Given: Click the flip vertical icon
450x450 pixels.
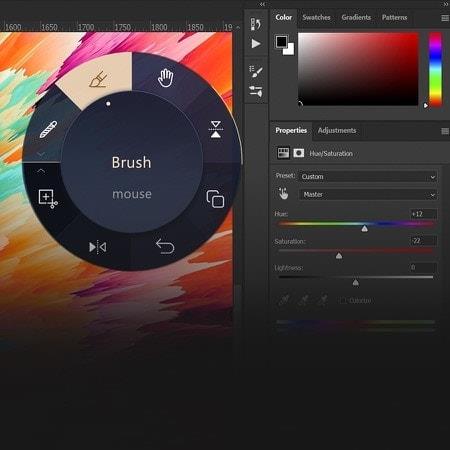Looking at the screenshot, I should (216, 129).
